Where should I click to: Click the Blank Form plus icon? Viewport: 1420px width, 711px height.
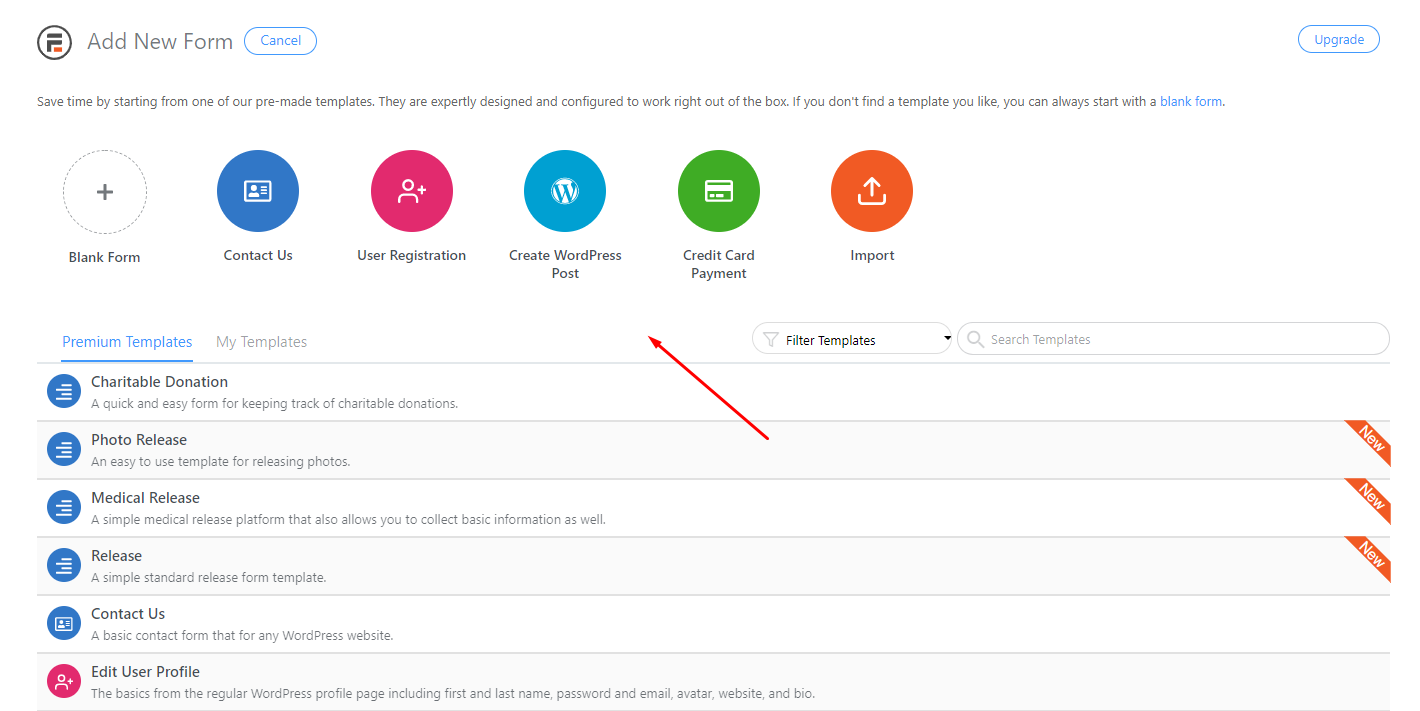(105, 192)
